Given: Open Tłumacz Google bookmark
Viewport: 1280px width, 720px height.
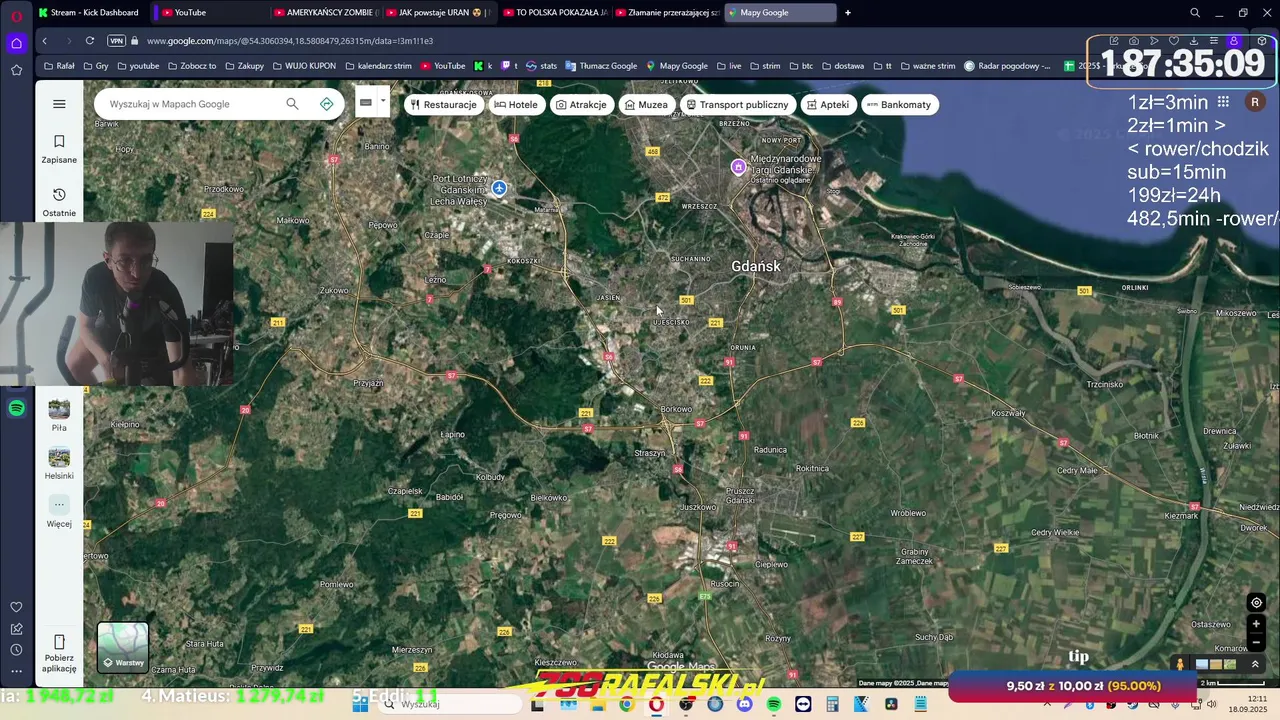Looking at the screenshot, I should click(601, 66).
